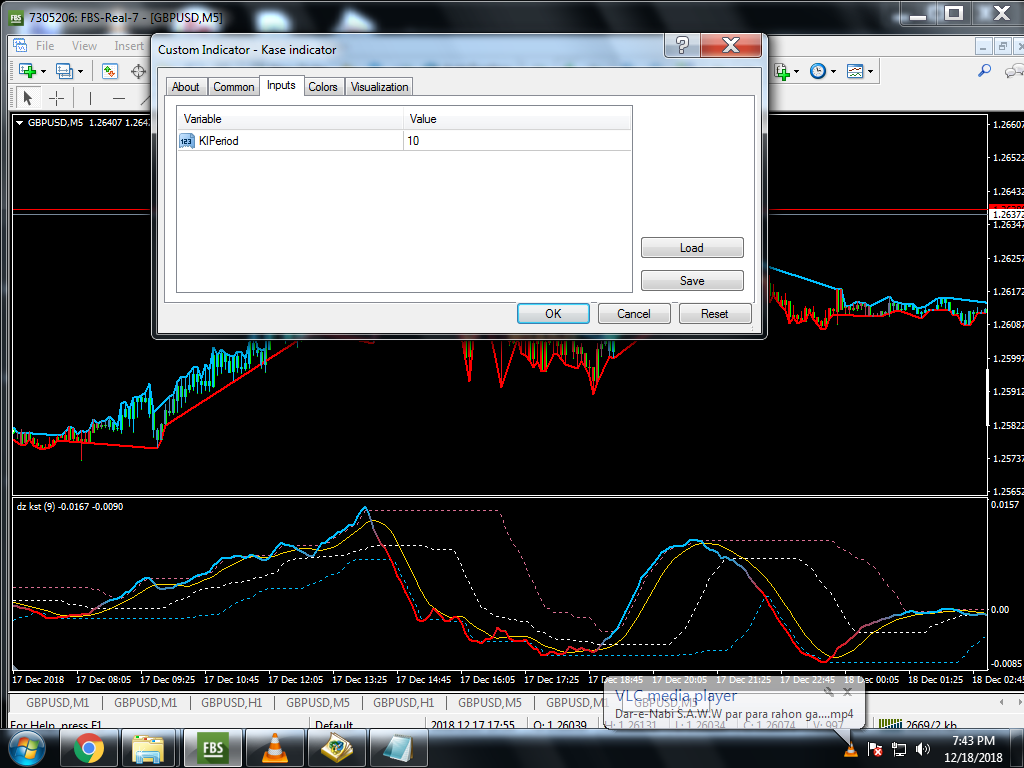
Task: Click the Action Center flag icon
Action: [x=875, y=749]
